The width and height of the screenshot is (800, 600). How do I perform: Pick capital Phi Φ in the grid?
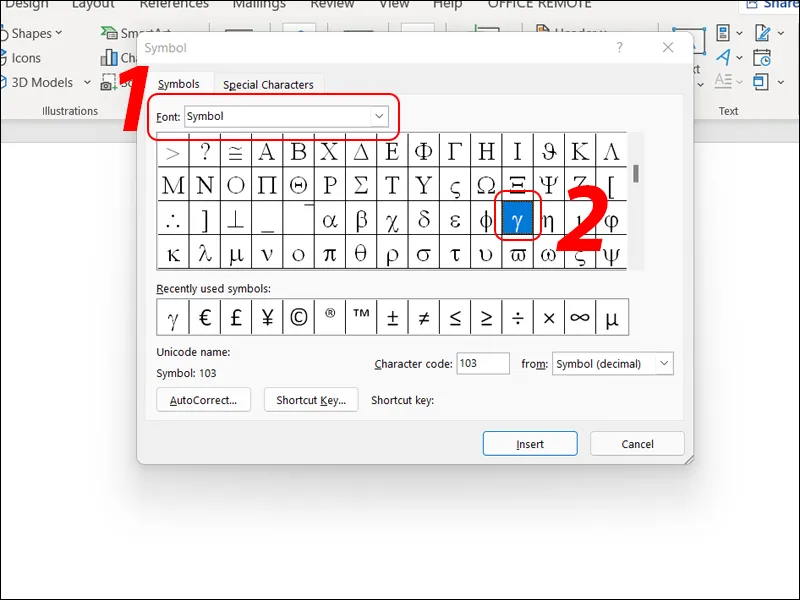pos(423,152)
